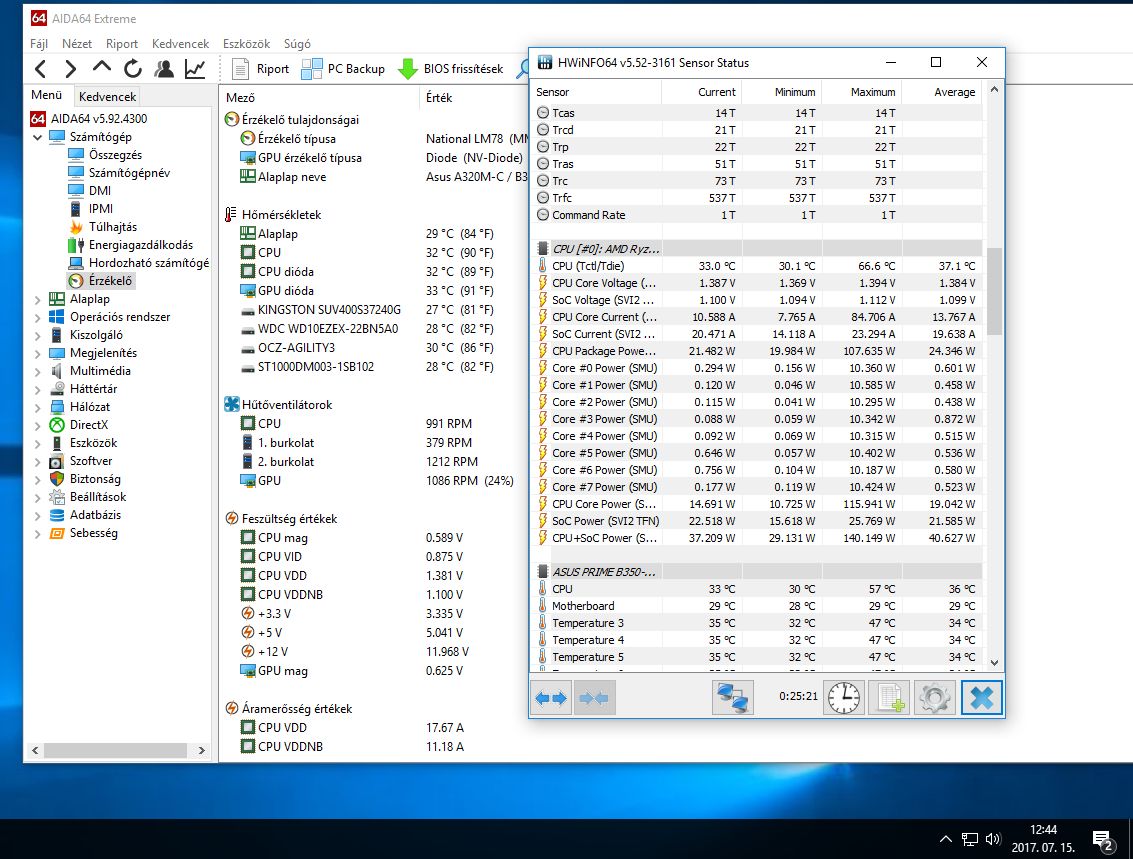1133x859 pixels.
Task: Select CPU Package Power sensor row
Action: 757,351
